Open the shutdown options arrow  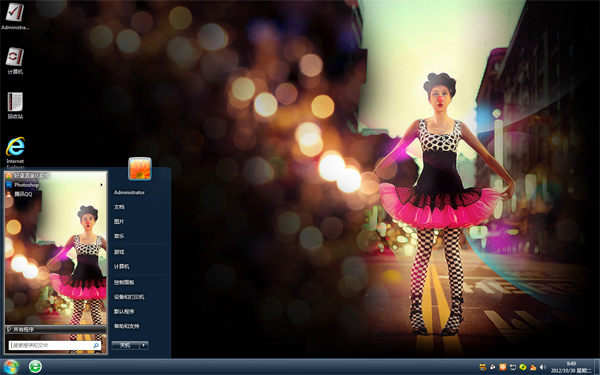pos(144,345)
